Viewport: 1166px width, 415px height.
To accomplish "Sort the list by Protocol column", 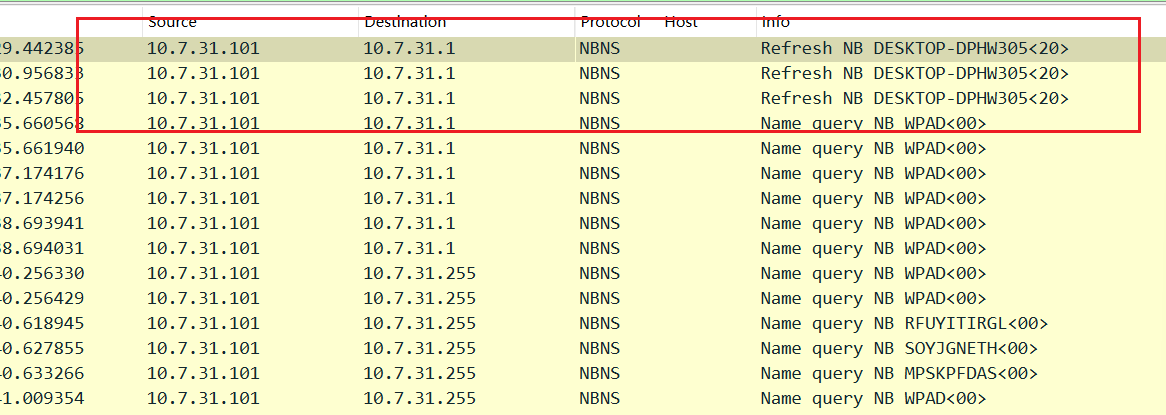I will [610, 22].
